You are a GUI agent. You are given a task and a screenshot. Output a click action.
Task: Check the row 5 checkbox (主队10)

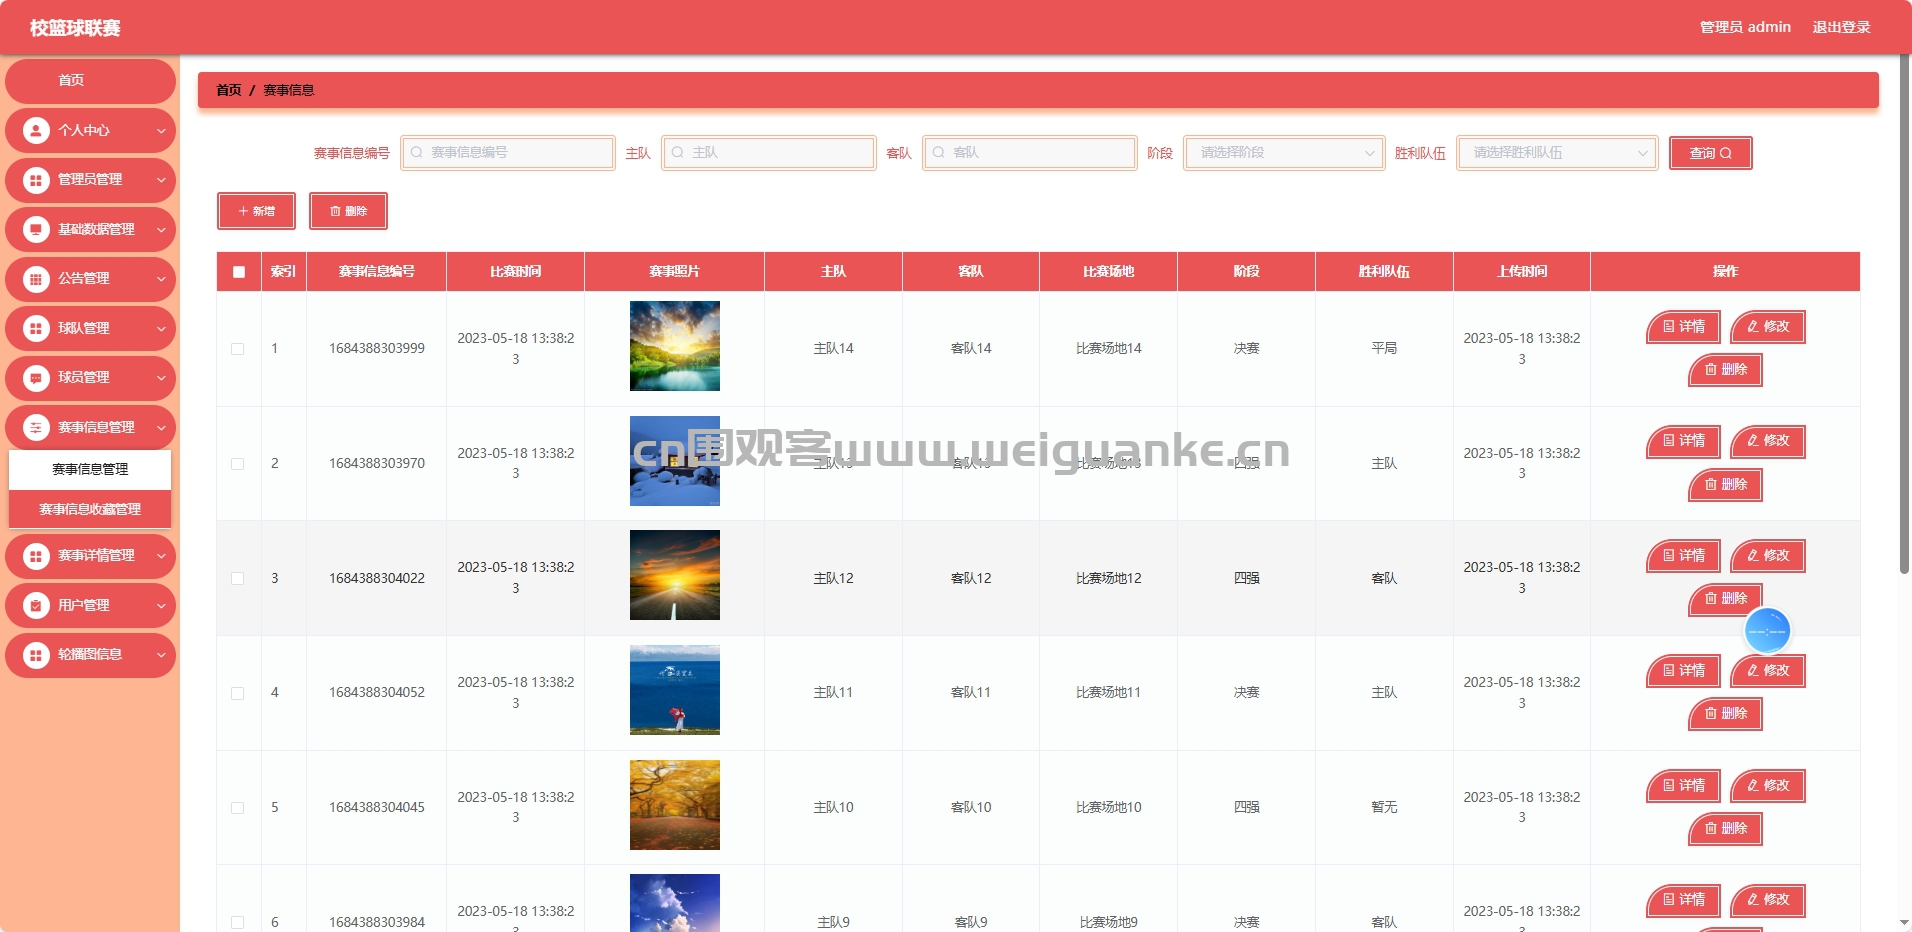coord(238,808)
